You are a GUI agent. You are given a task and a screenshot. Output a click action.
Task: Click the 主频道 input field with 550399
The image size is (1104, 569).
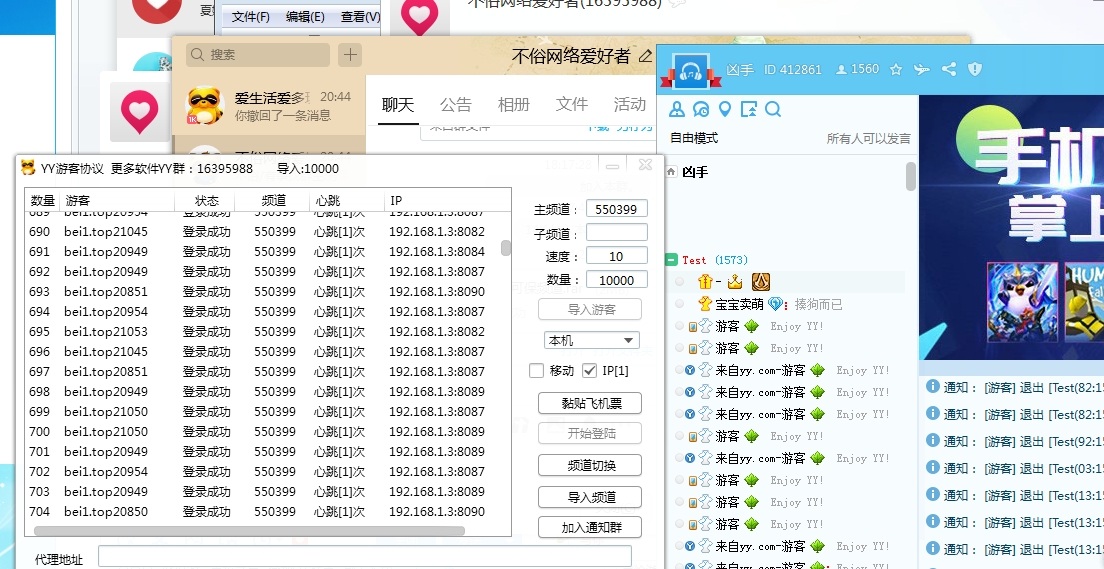click(x=616, y=209)
